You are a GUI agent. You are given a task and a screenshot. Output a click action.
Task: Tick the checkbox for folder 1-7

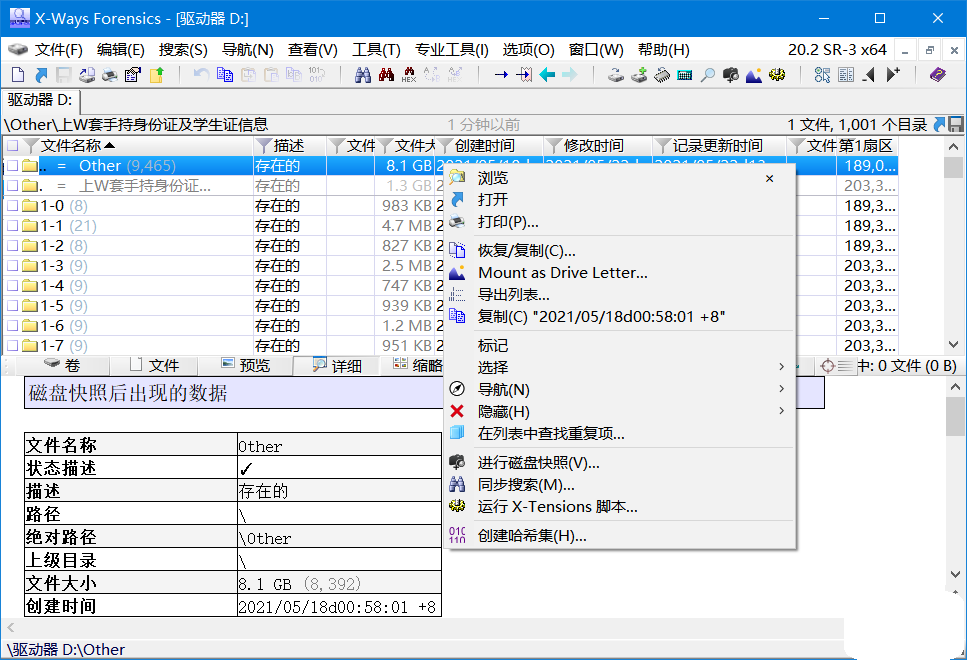(12, 345)
